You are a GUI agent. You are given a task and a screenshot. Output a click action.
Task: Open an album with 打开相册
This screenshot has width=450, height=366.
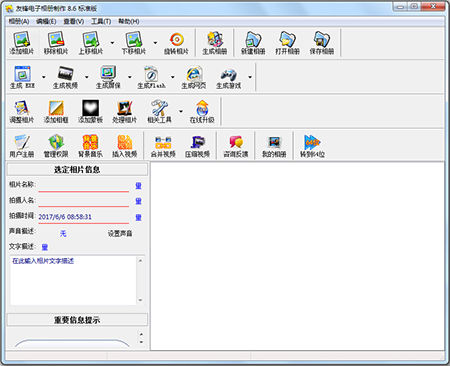coord(287,43)
